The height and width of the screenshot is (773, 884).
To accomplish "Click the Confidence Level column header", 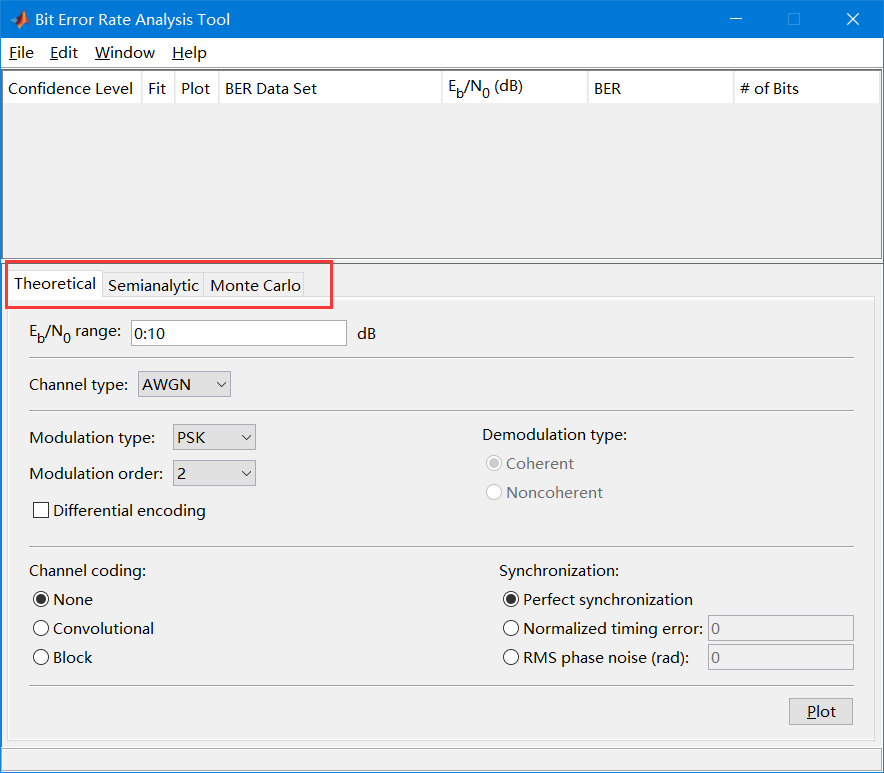I will coord(72,88).
